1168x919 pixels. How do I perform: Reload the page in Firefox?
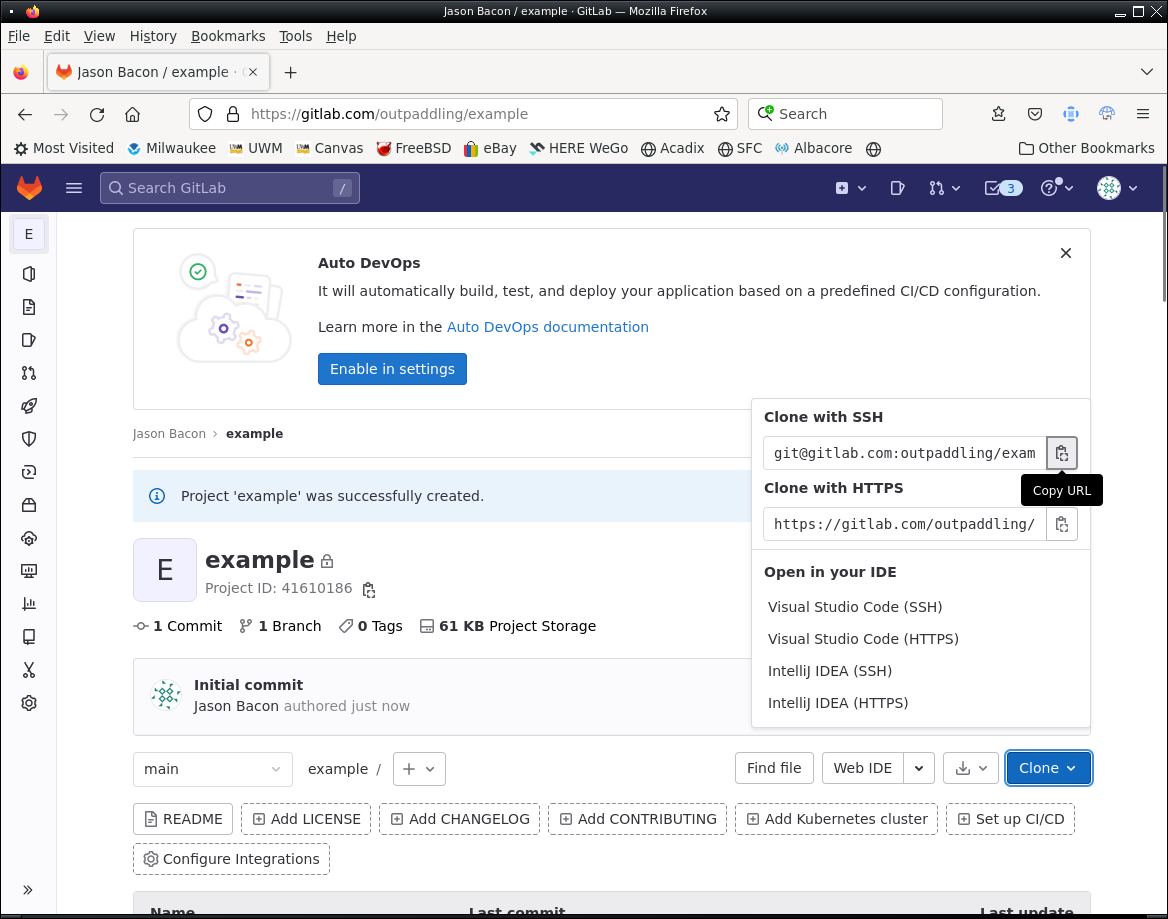click(97, 114)
